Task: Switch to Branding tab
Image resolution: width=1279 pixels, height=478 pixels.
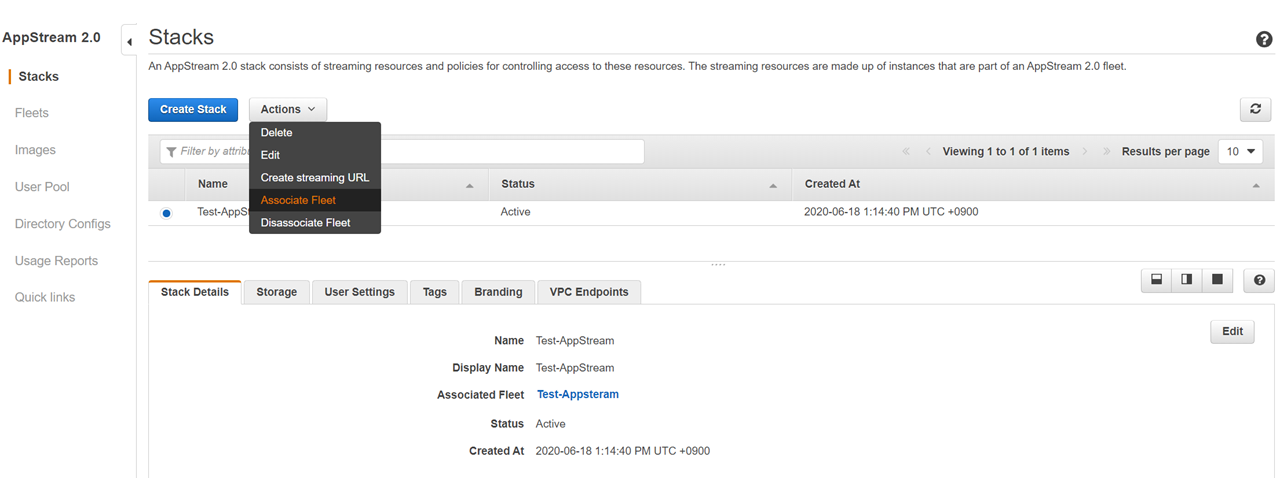Action: [x=498, y=292]
